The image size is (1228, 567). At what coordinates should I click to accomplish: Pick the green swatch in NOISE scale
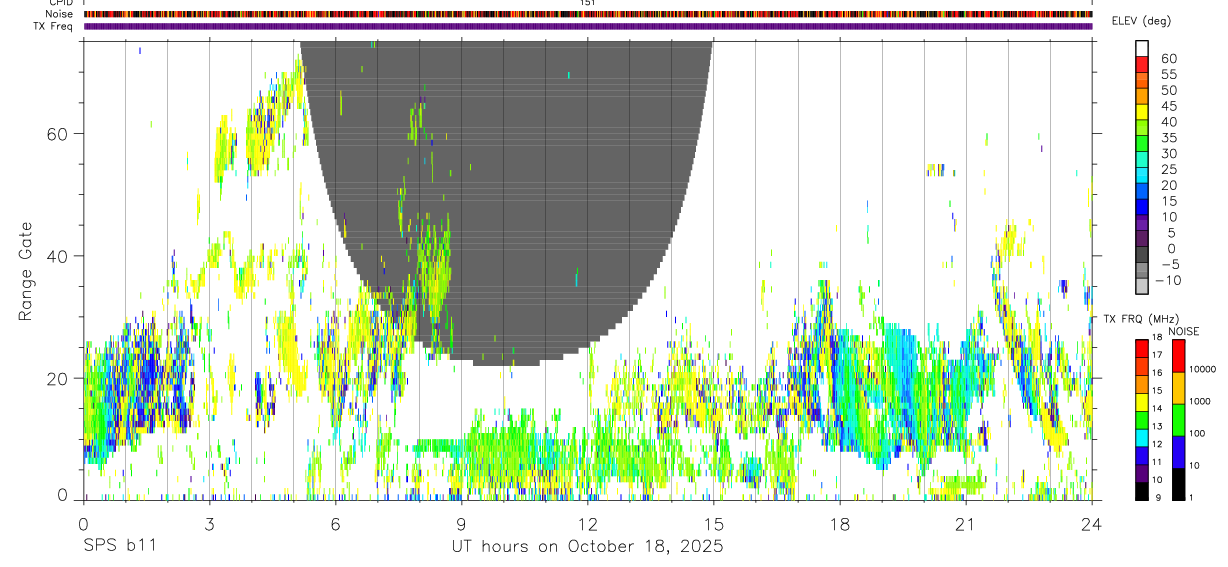tap(1178, 419)
